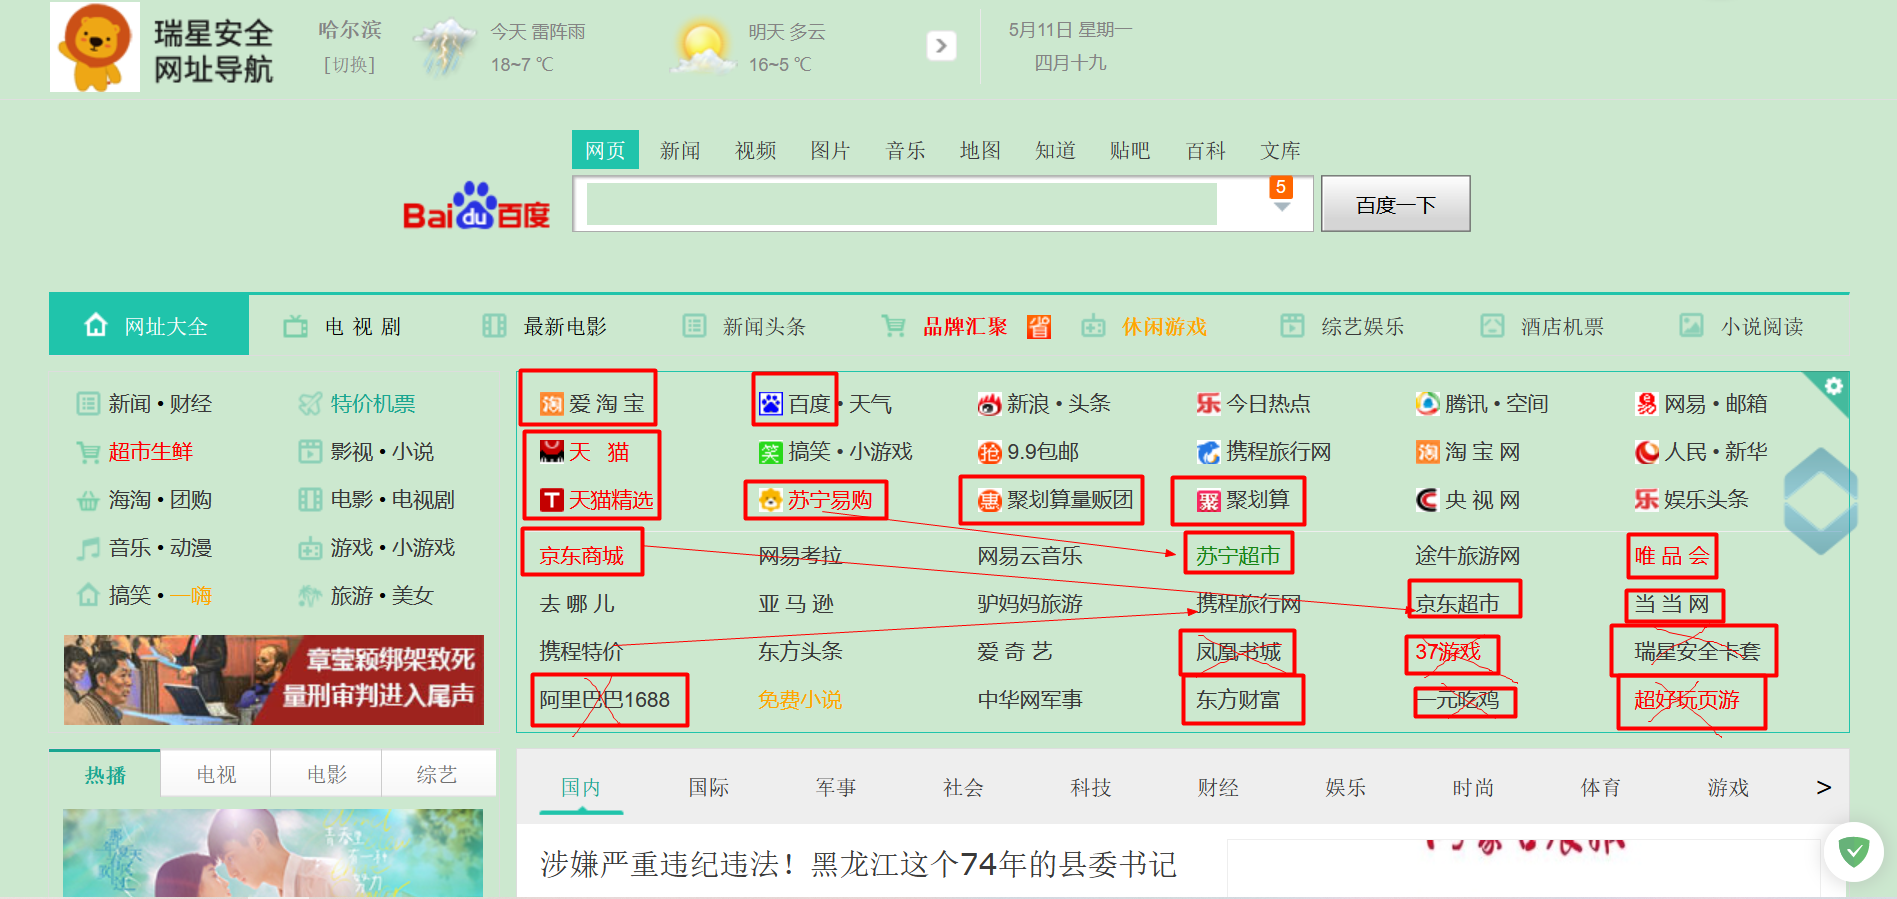
Task: Click the thunderstorm weather icon for today
Action: [x=445, y=47]
